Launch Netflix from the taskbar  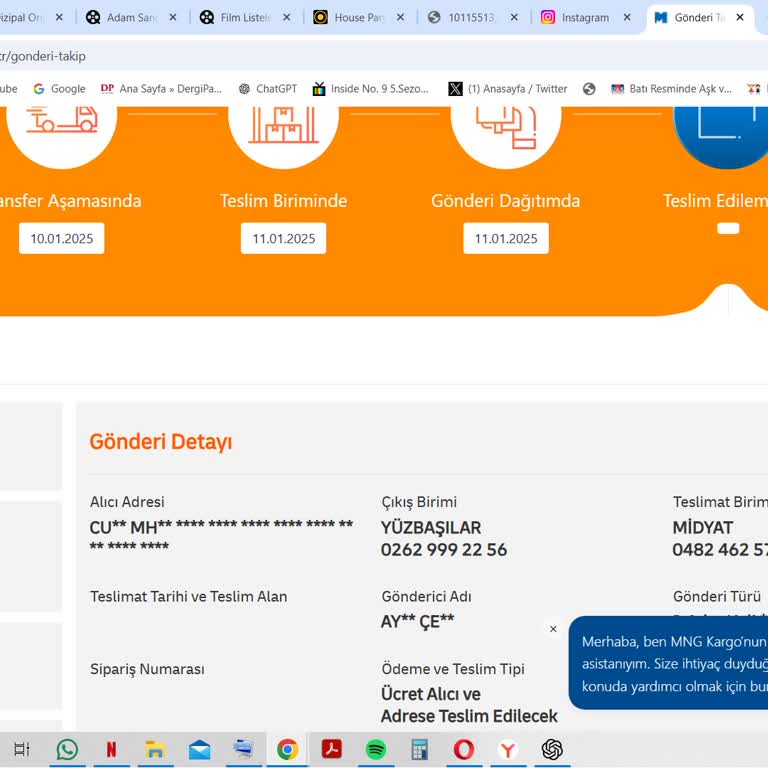[111, 749]
